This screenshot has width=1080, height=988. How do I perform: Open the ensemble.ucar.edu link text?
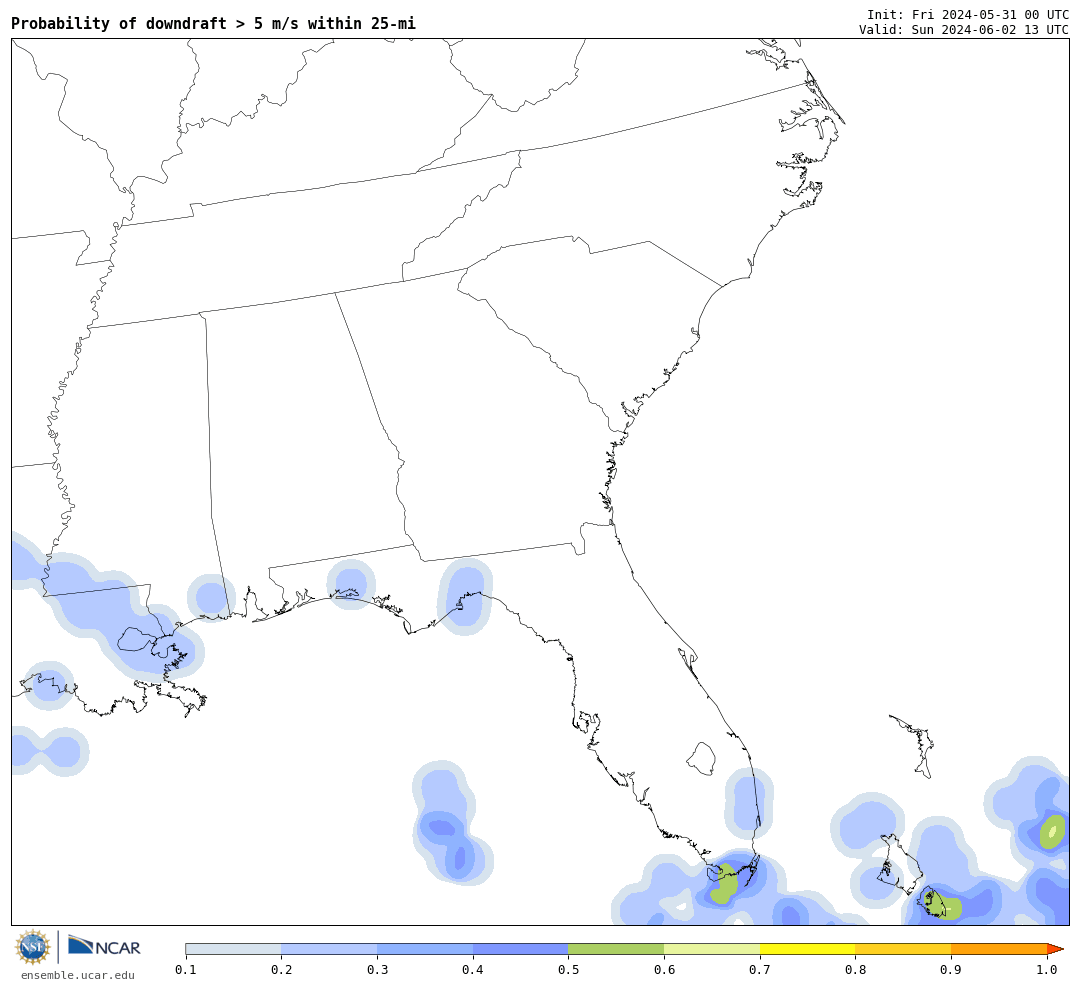tap(77, 975)
